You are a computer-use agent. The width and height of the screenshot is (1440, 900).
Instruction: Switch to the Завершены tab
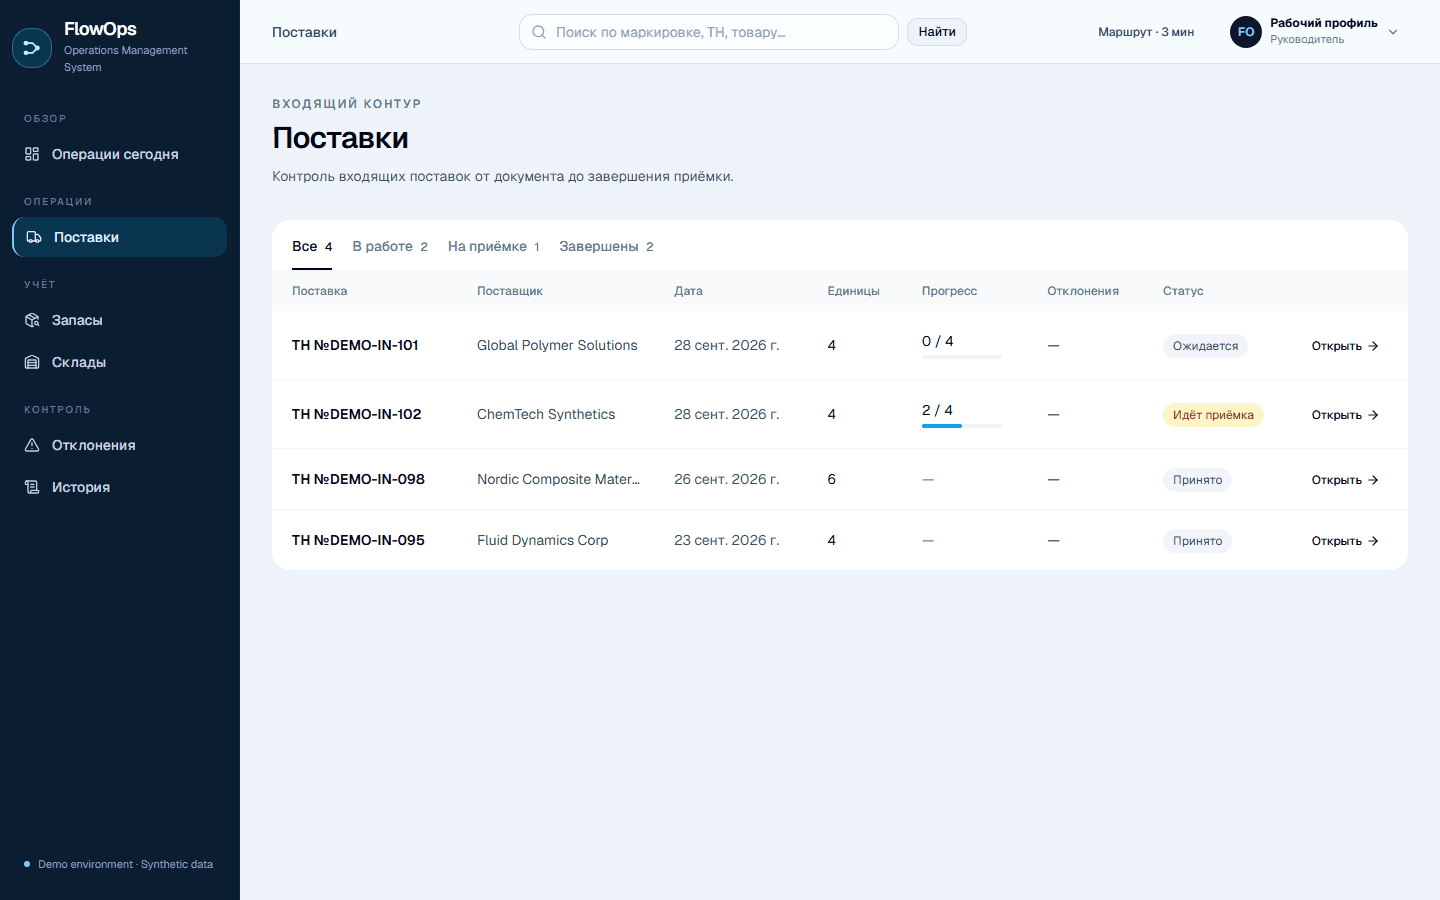click(606, 246)
